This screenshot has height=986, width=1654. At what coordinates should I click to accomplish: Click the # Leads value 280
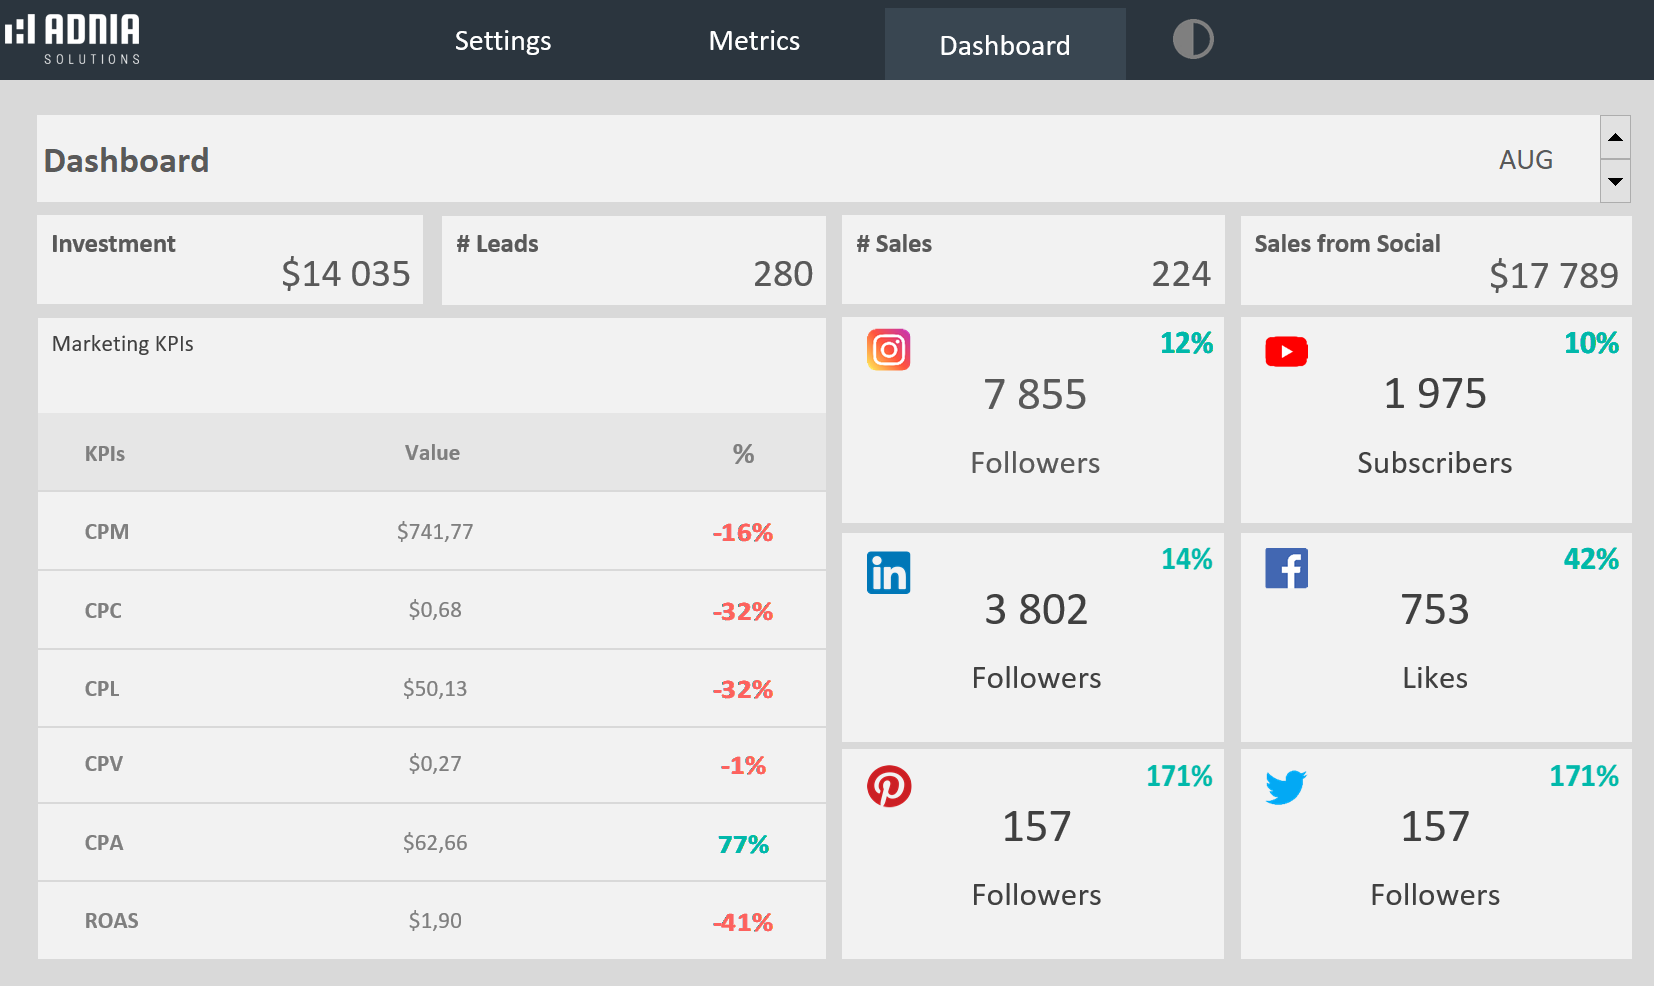point(782,274)
